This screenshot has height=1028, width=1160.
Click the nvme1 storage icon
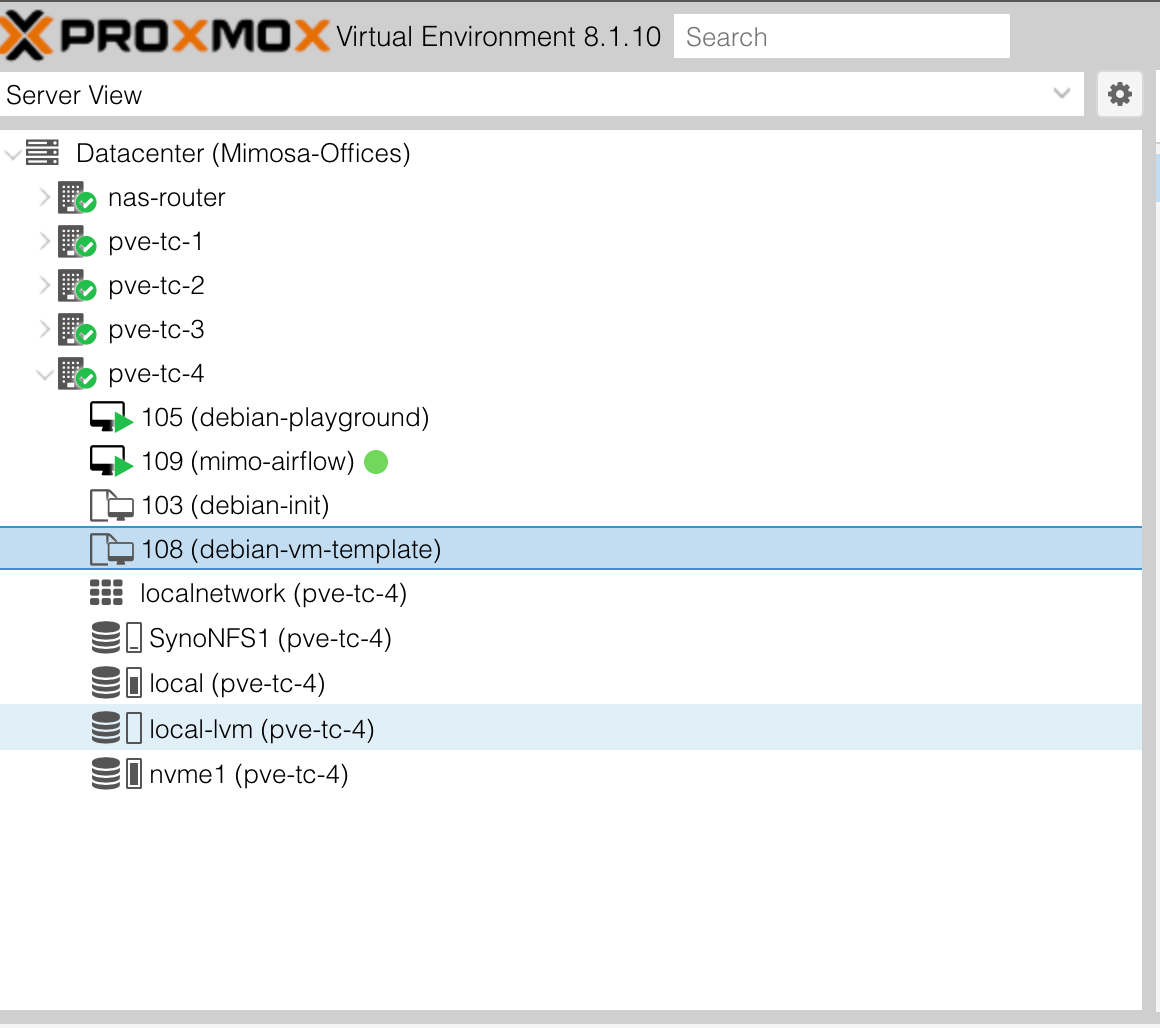tap(106, 774)
